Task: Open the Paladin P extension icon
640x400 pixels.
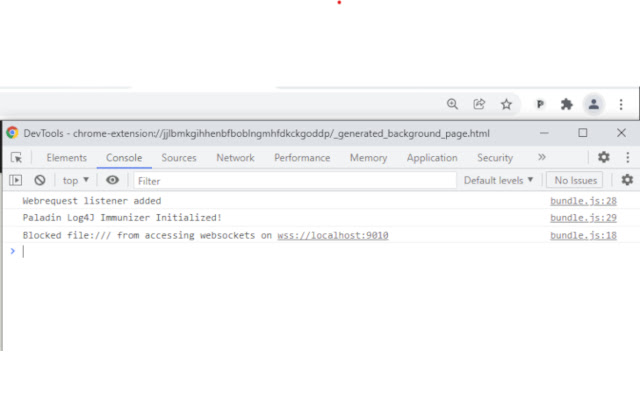Action: pos(540,104)
